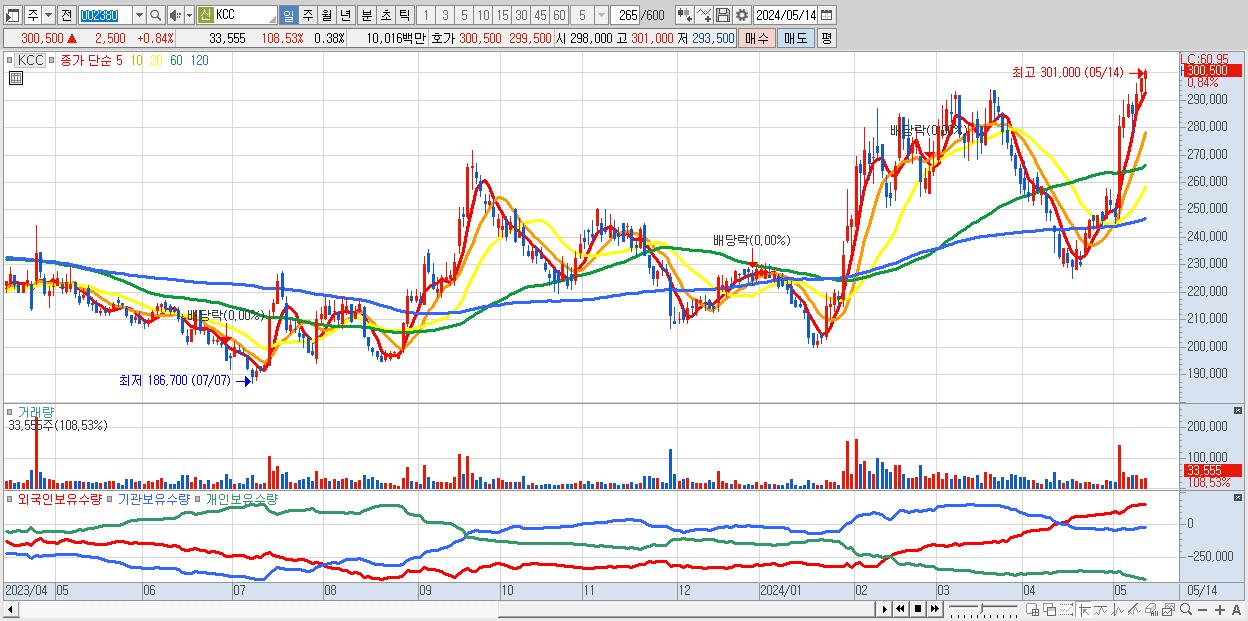Click the window-with-grid icon at bottom
Image resolution: width=1248 pixels, height=621 pixels.
point(1033,609)
